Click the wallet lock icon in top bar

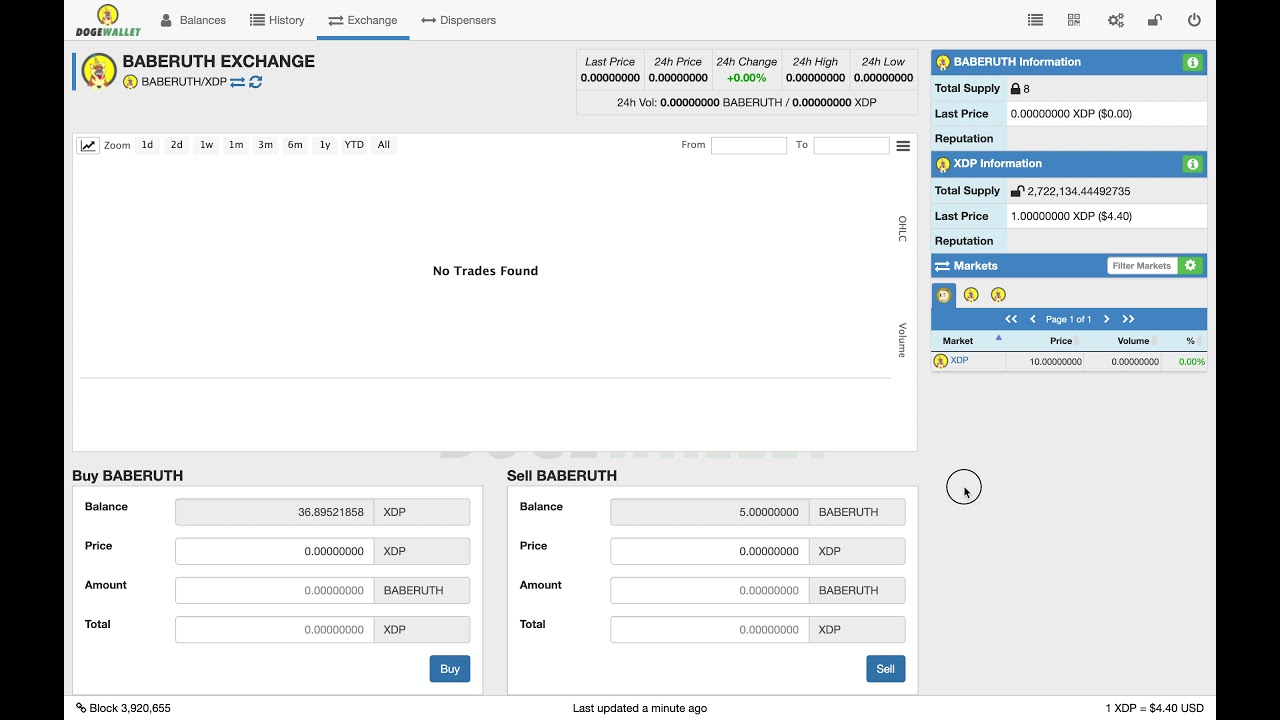click(1154, 20)
